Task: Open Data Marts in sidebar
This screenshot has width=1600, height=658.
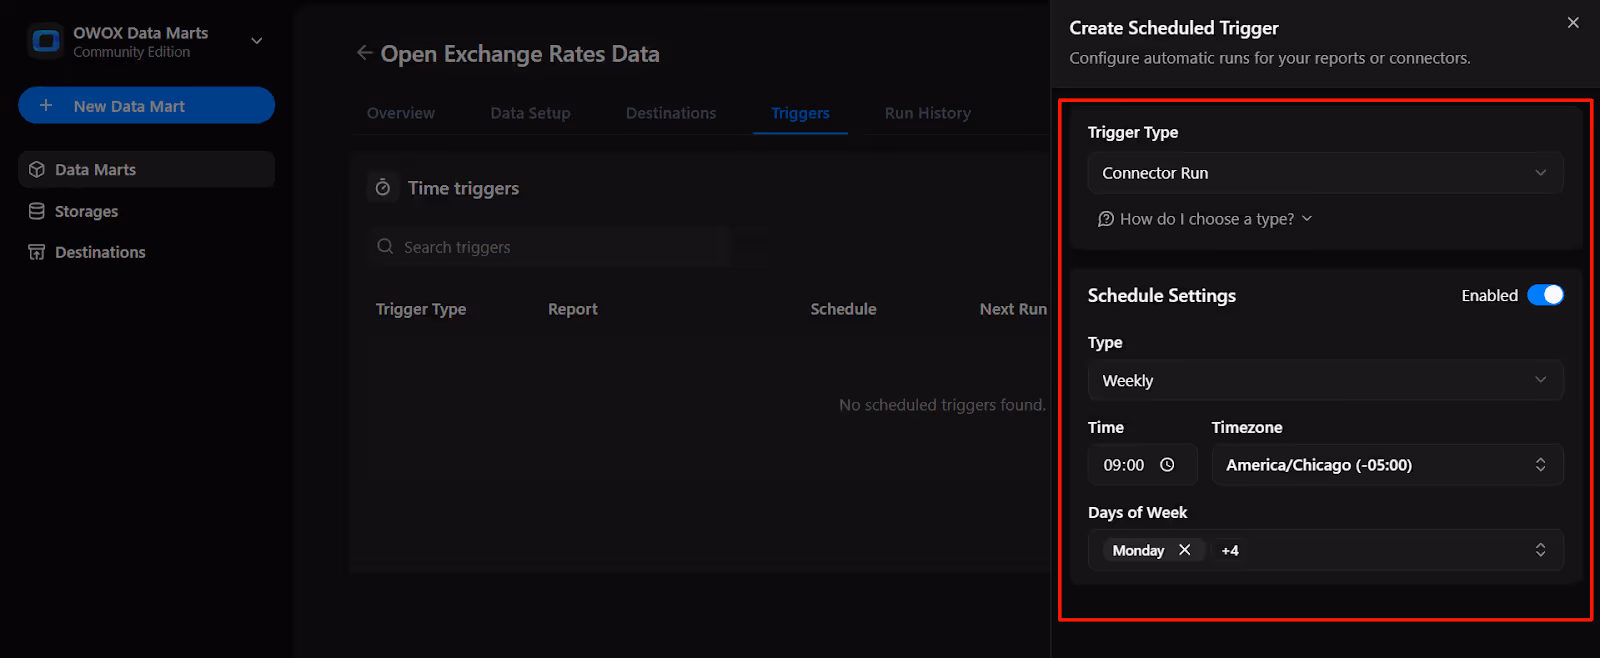Action: coord(146,169)
